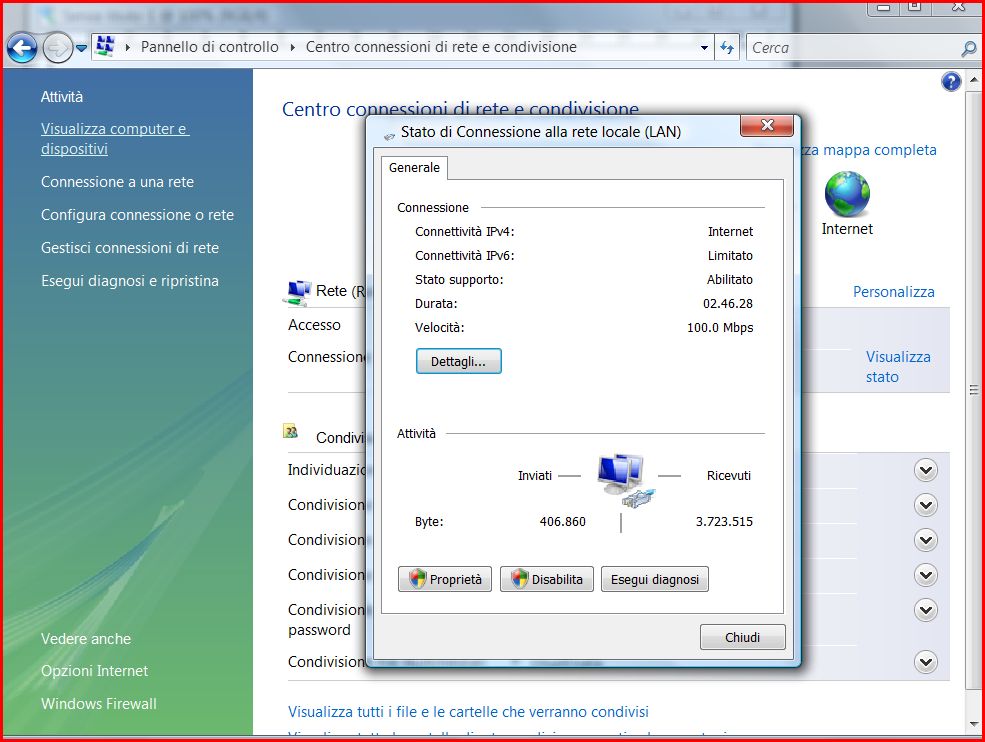Click Visualizza stato link

pos(898,366)
